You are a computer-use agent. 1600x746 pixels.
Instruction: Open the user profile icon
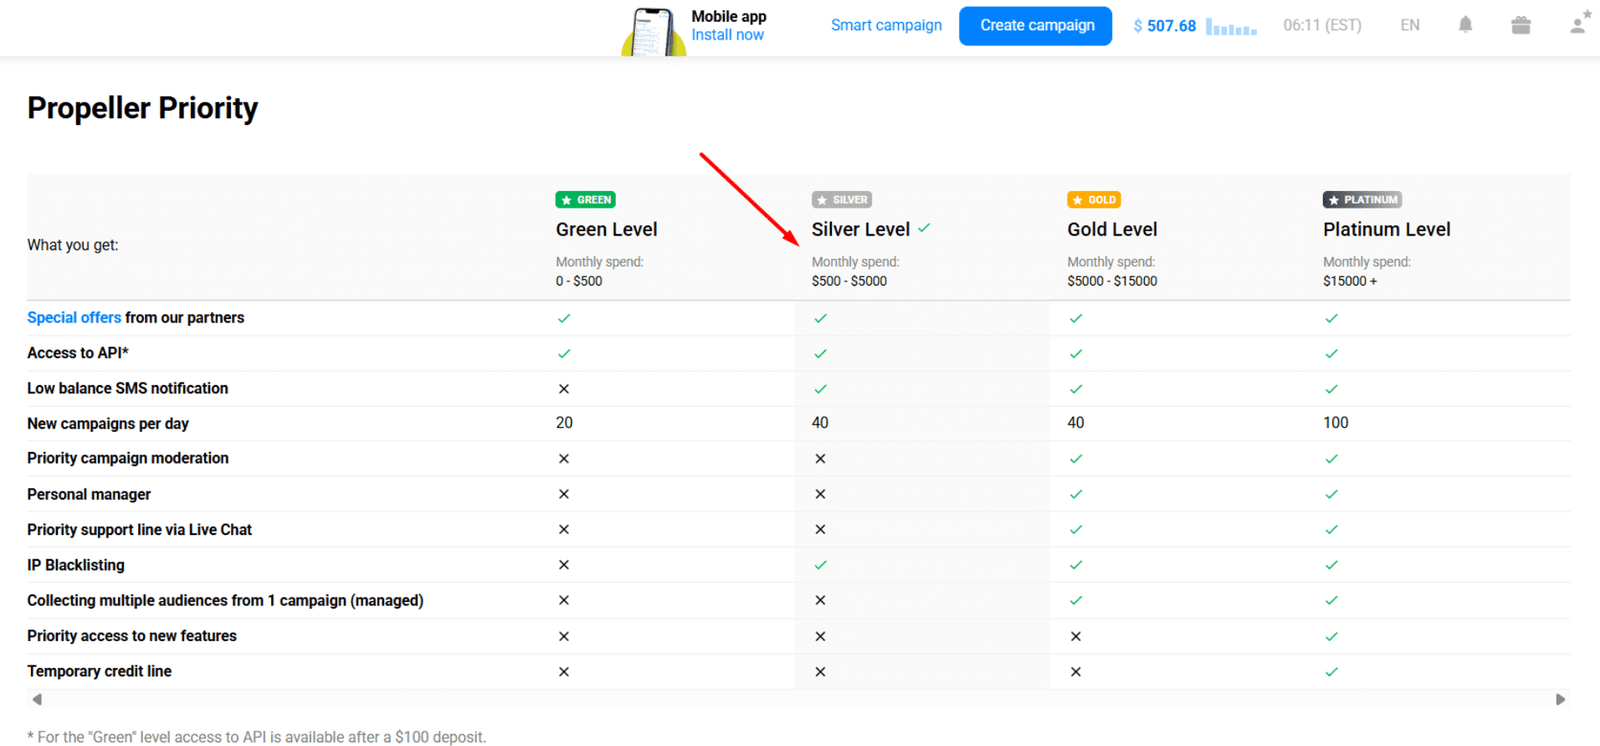(x=1579, y=24)
